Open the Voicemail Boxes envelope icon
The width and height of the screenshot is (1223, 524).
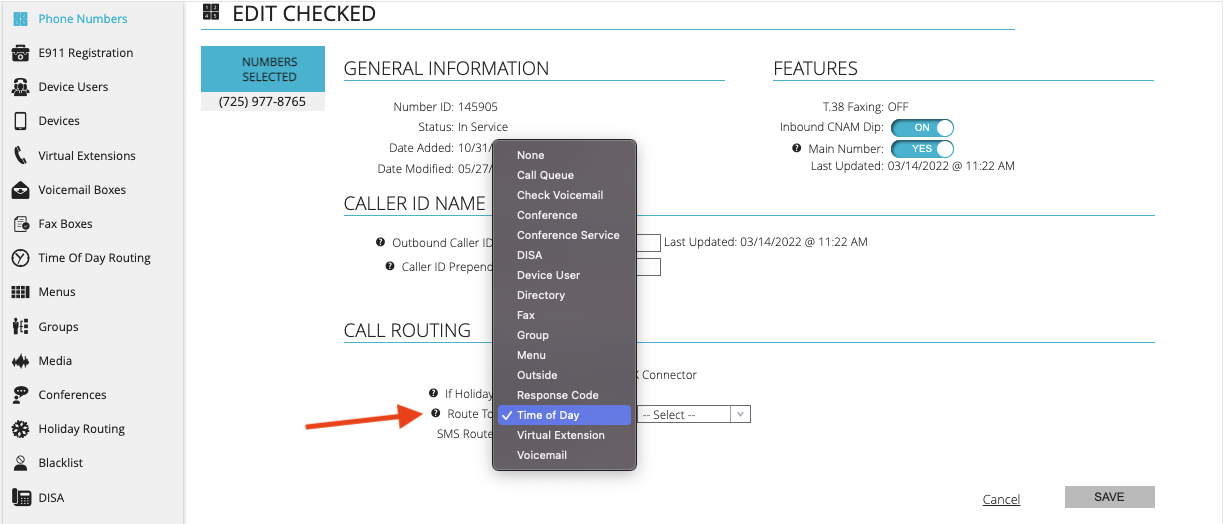coord(20,189)
